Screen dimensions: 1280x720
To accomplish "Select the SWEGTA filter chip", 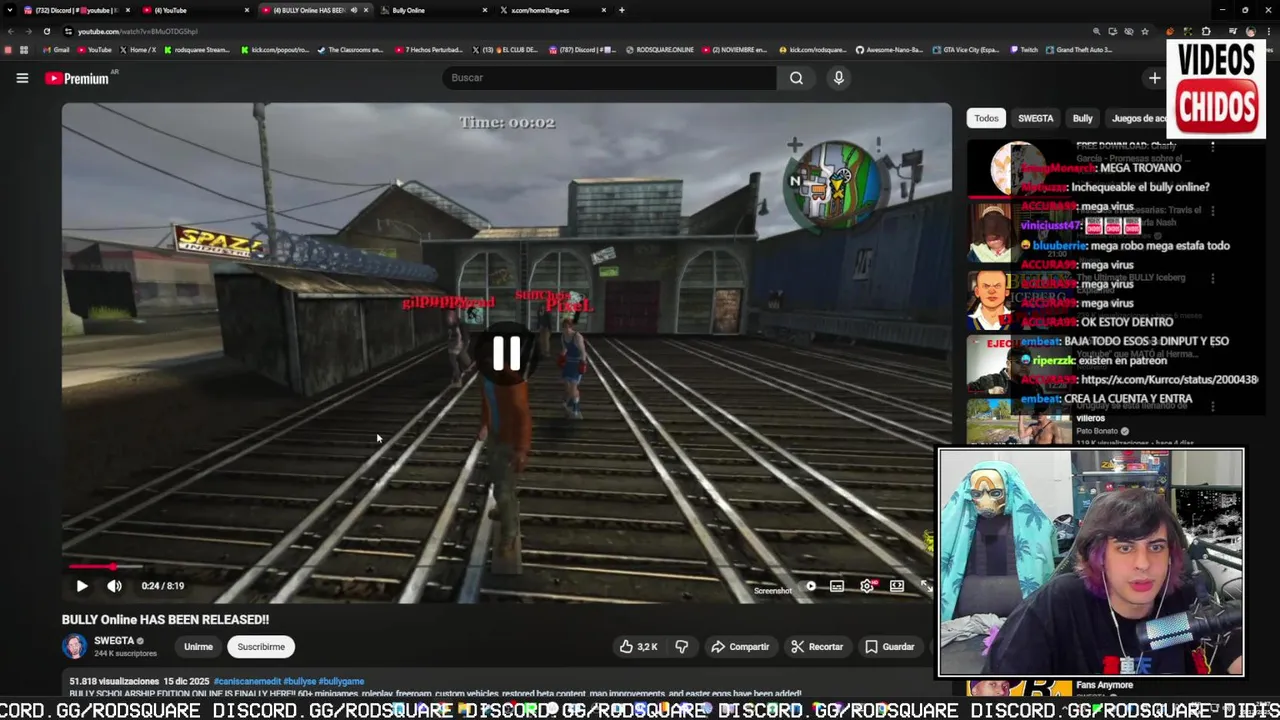I will [1035, 118].
